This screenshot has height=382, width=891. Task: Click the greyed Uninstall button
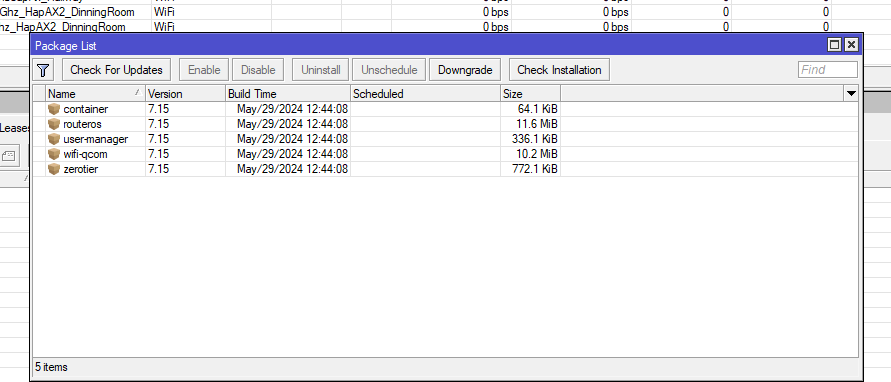coord(321,70)
